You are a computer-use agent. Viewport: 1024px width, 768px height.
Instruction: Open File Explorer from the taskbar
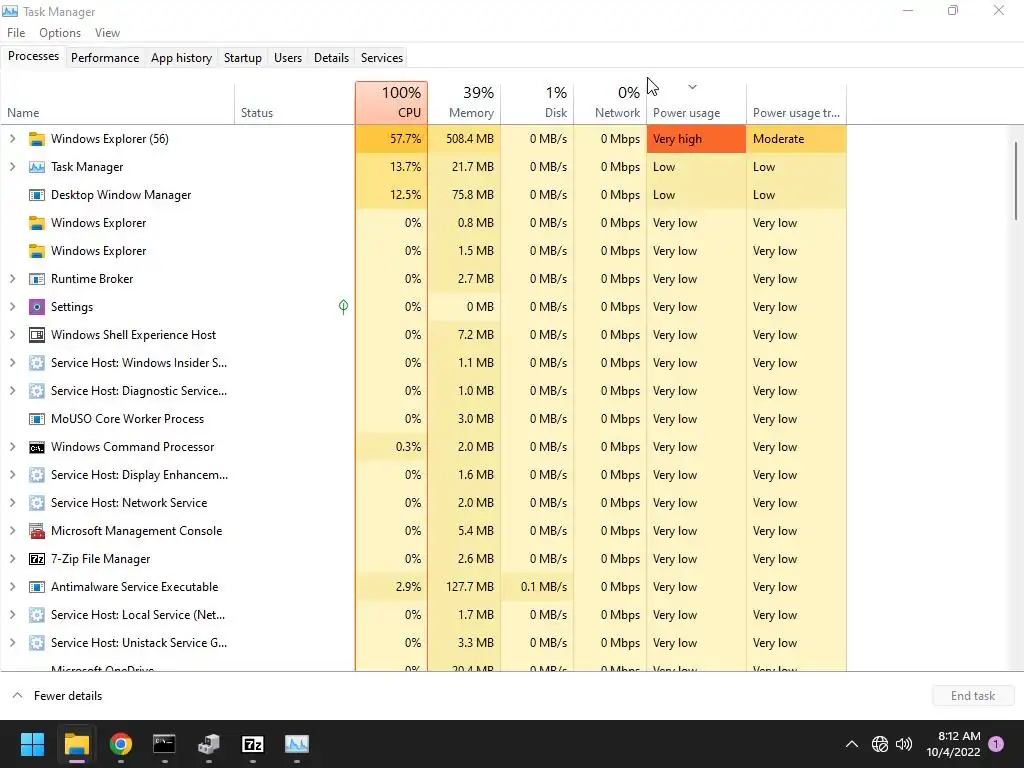click(x=76, y=744)
